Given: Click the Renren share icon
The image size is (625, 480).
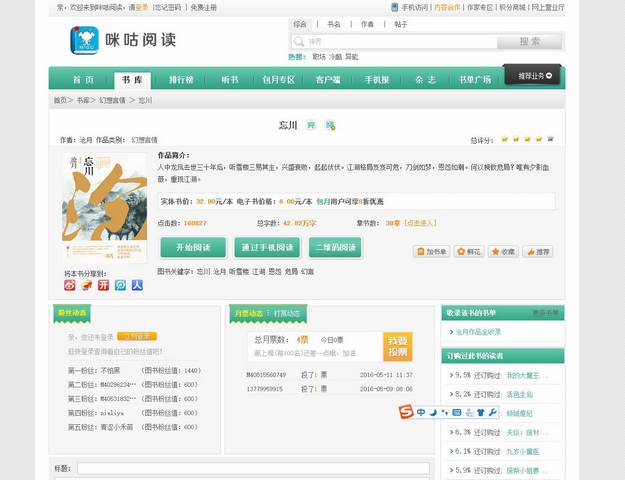Looking at the screenshot, I should 136,285.
